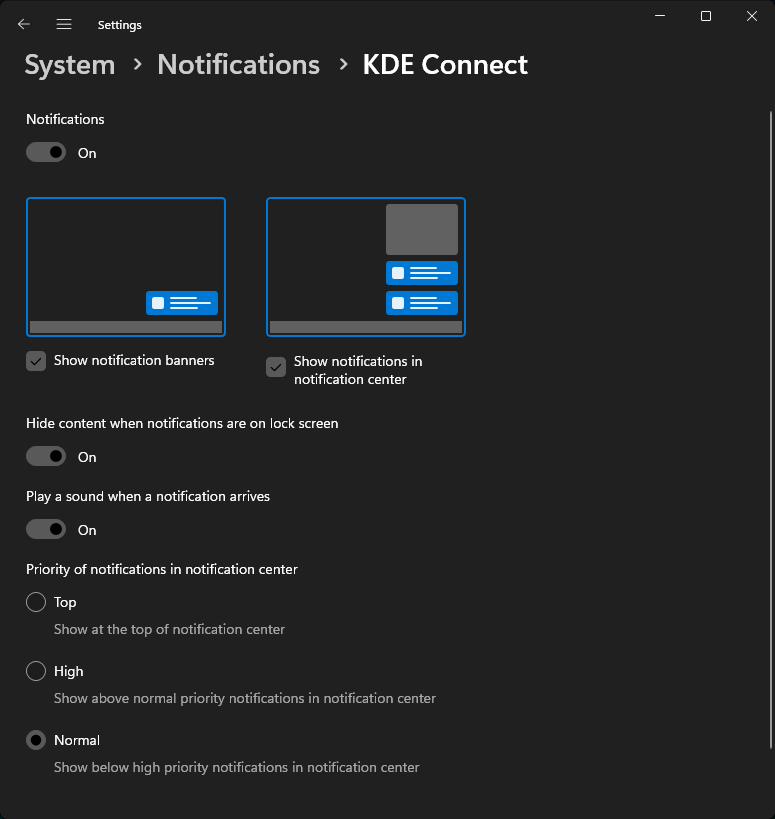Viewport: 775px width, 819px height.
Task: Toggle Hide content on lock screen switch
Action: point(46,457)
